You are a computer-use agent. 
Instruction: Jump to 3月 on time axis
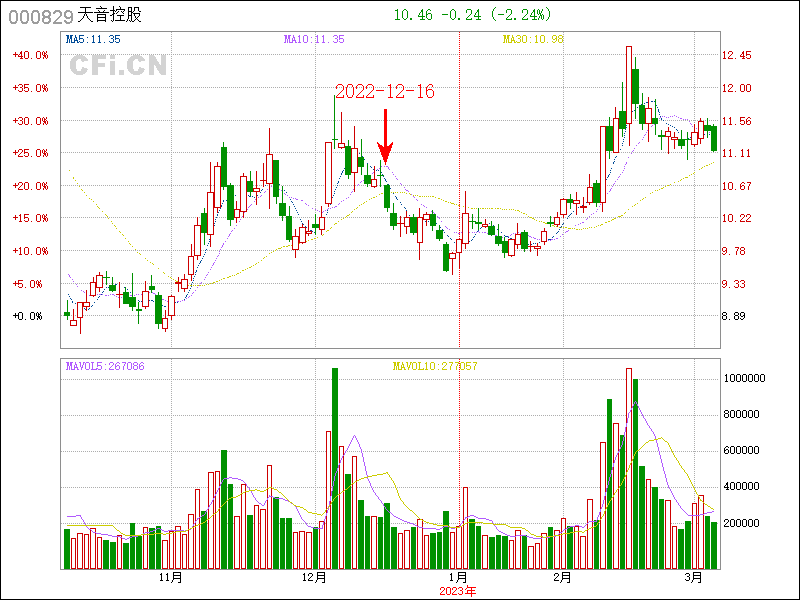click(695, 577)
